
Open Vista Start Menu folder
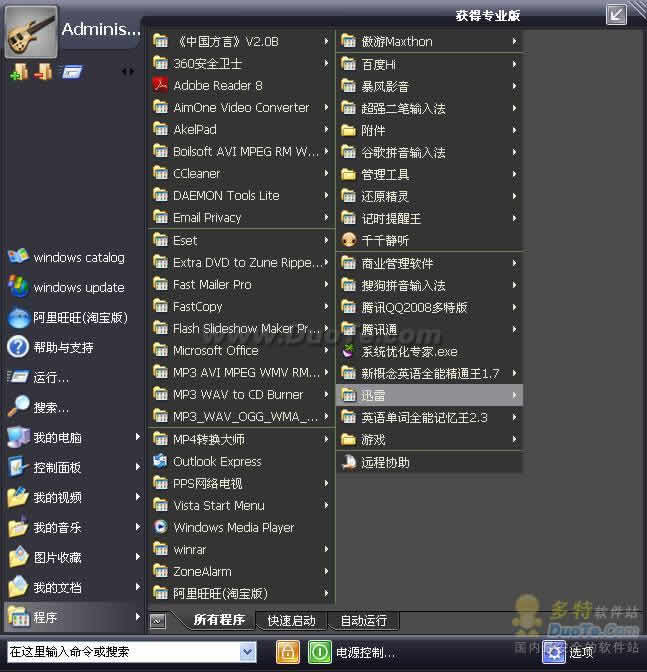coord(241,505)
